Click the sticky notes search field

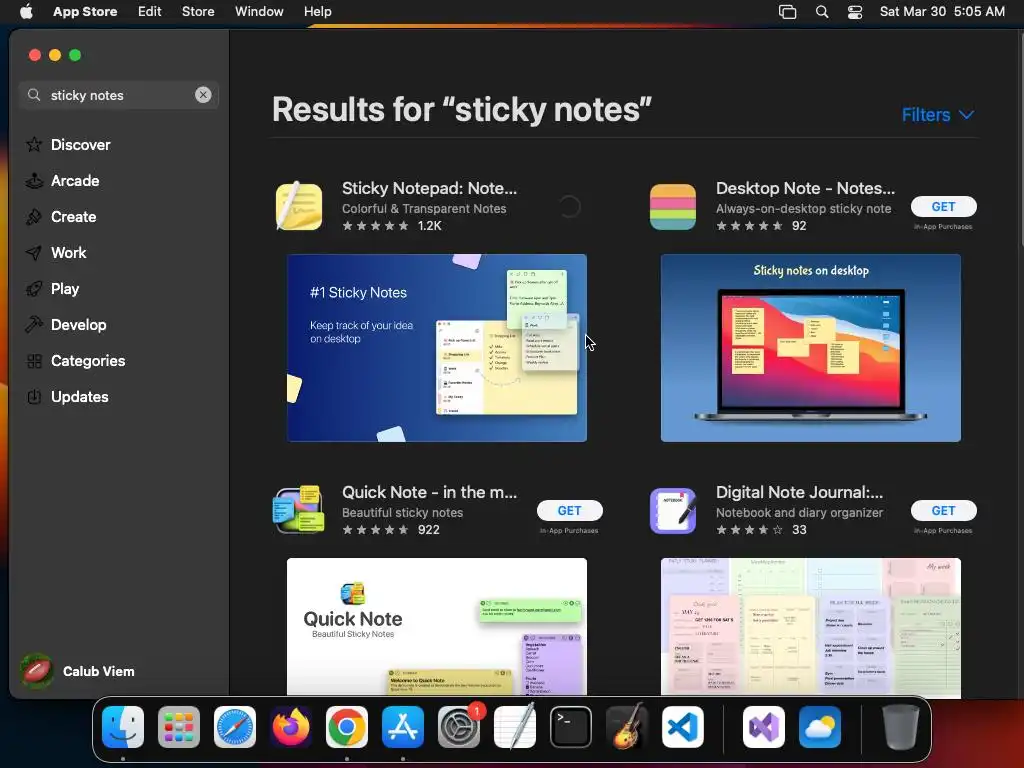[x=119, y=95]
